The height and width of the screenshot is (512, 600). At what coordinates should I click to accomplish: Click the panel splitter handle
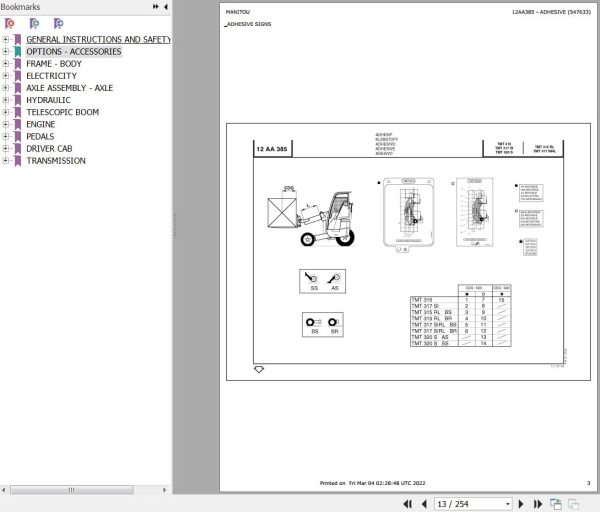point(174,226)
